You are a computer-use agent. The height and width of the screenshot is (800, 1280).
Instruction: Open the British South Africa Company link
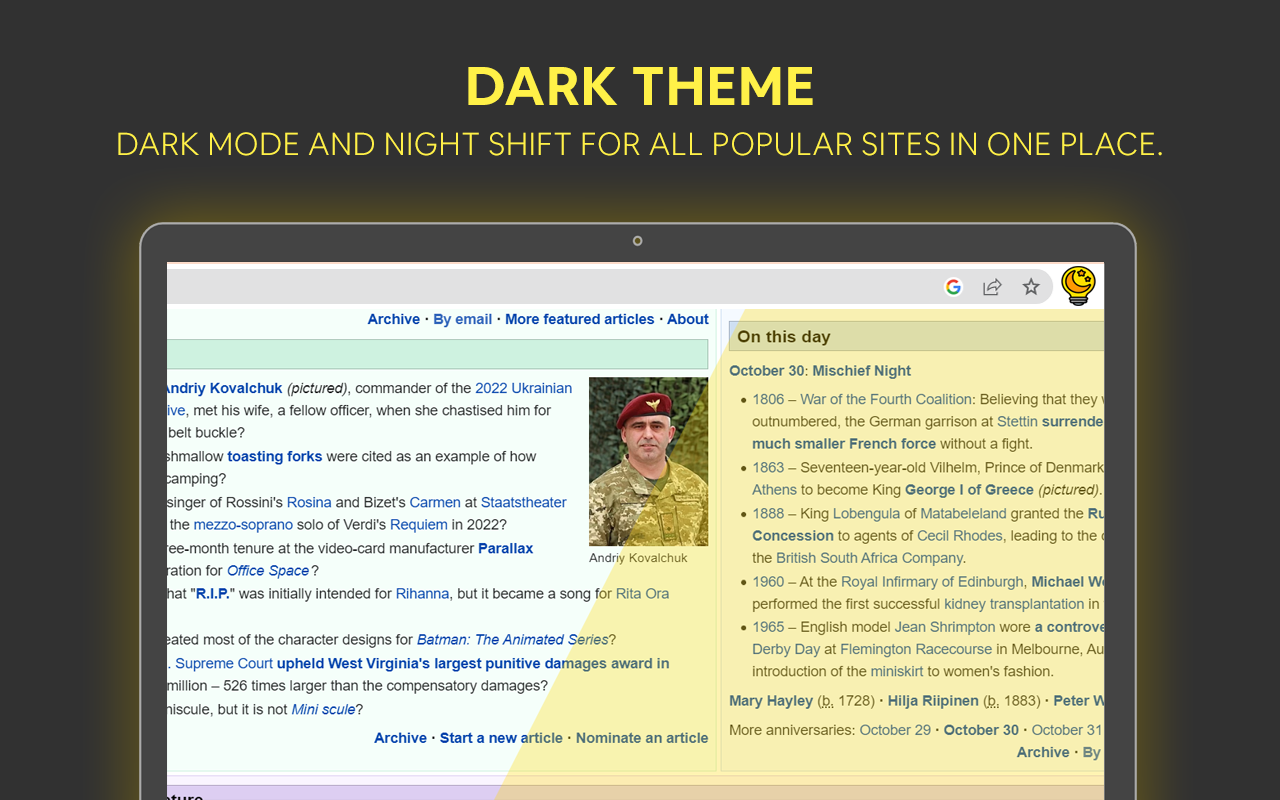coord(869,558)
